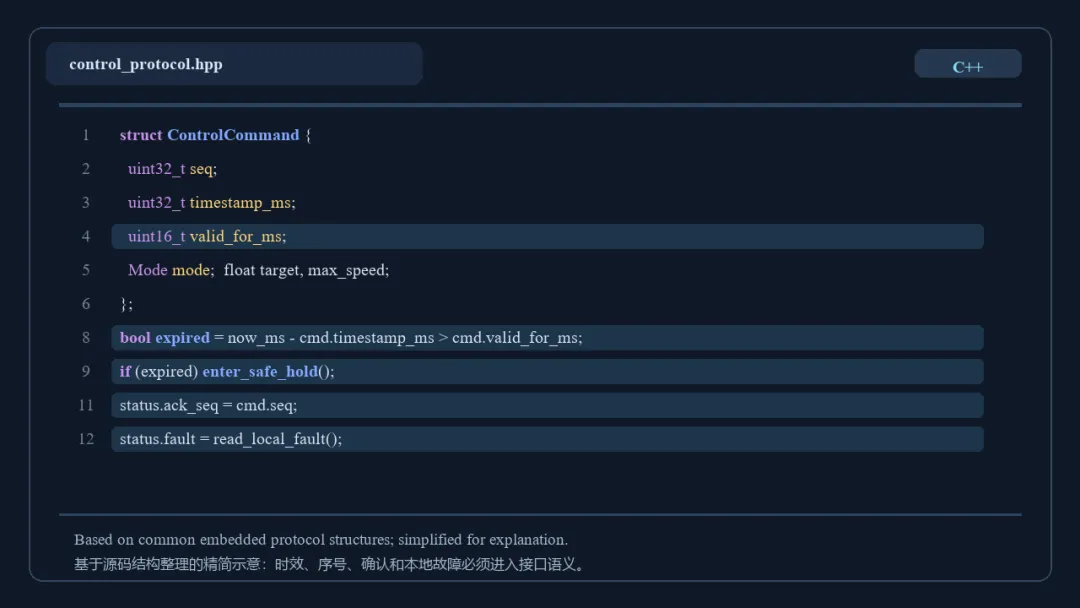The image size is (1080, 608).
Task: Click the C++ language badge
Action: point(967,64)
